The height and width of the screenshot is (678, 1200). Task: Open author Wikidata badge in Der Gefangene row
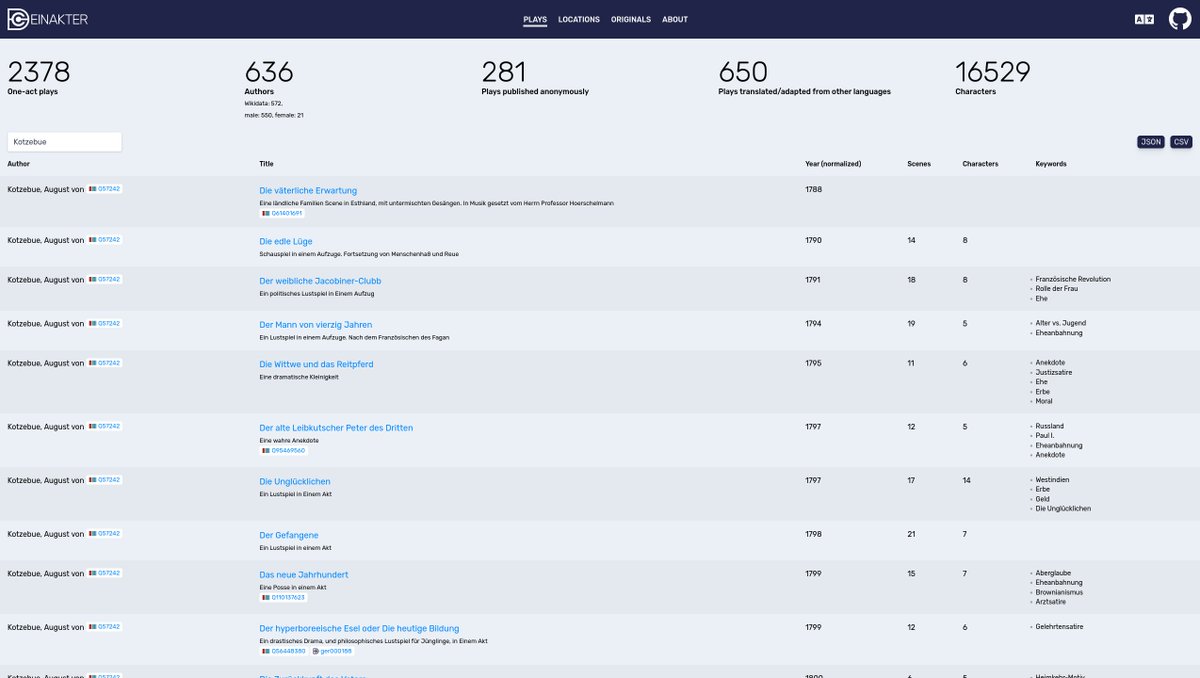105,534
